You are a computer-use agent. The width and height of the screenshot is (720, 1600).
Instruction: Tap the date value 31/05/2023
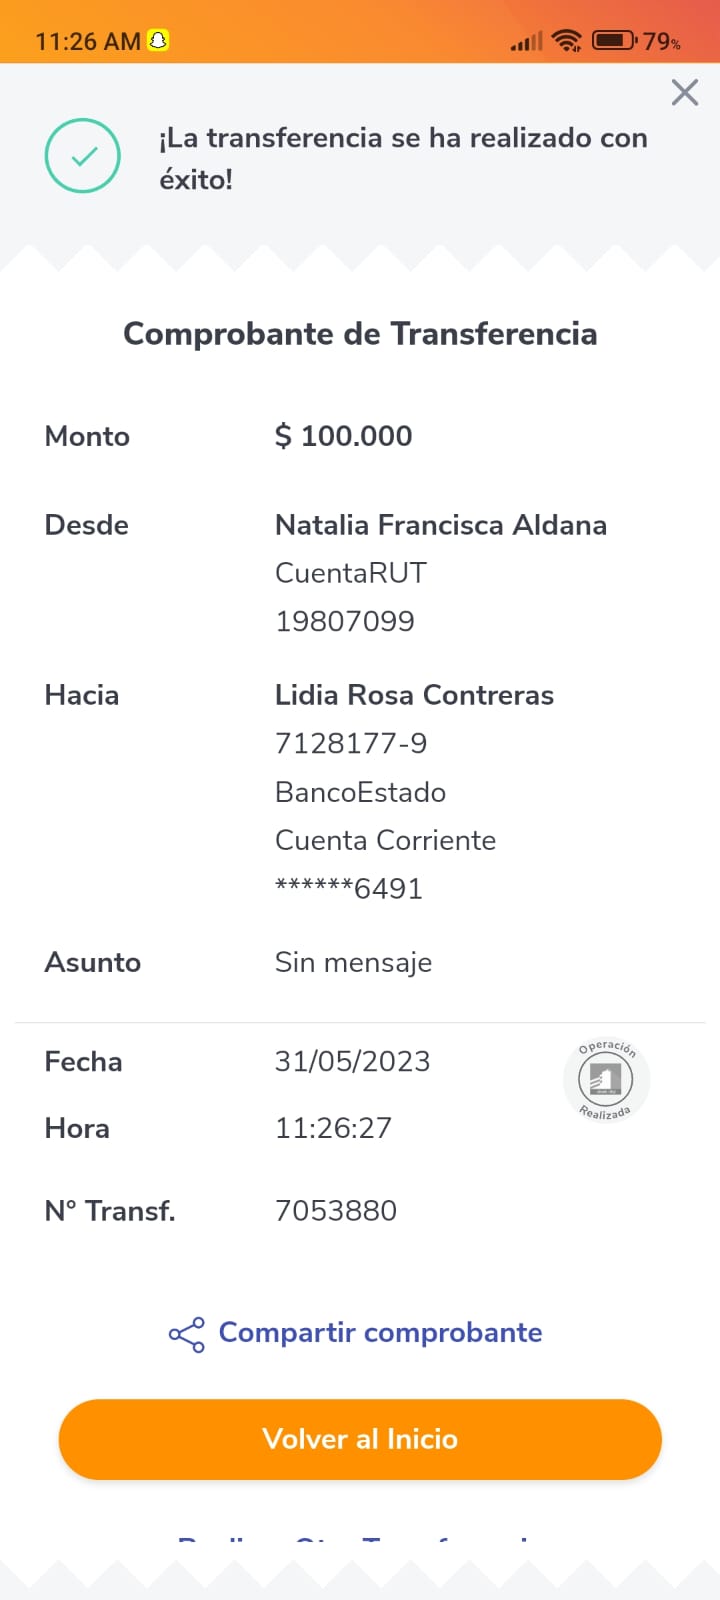point(352,1061)
